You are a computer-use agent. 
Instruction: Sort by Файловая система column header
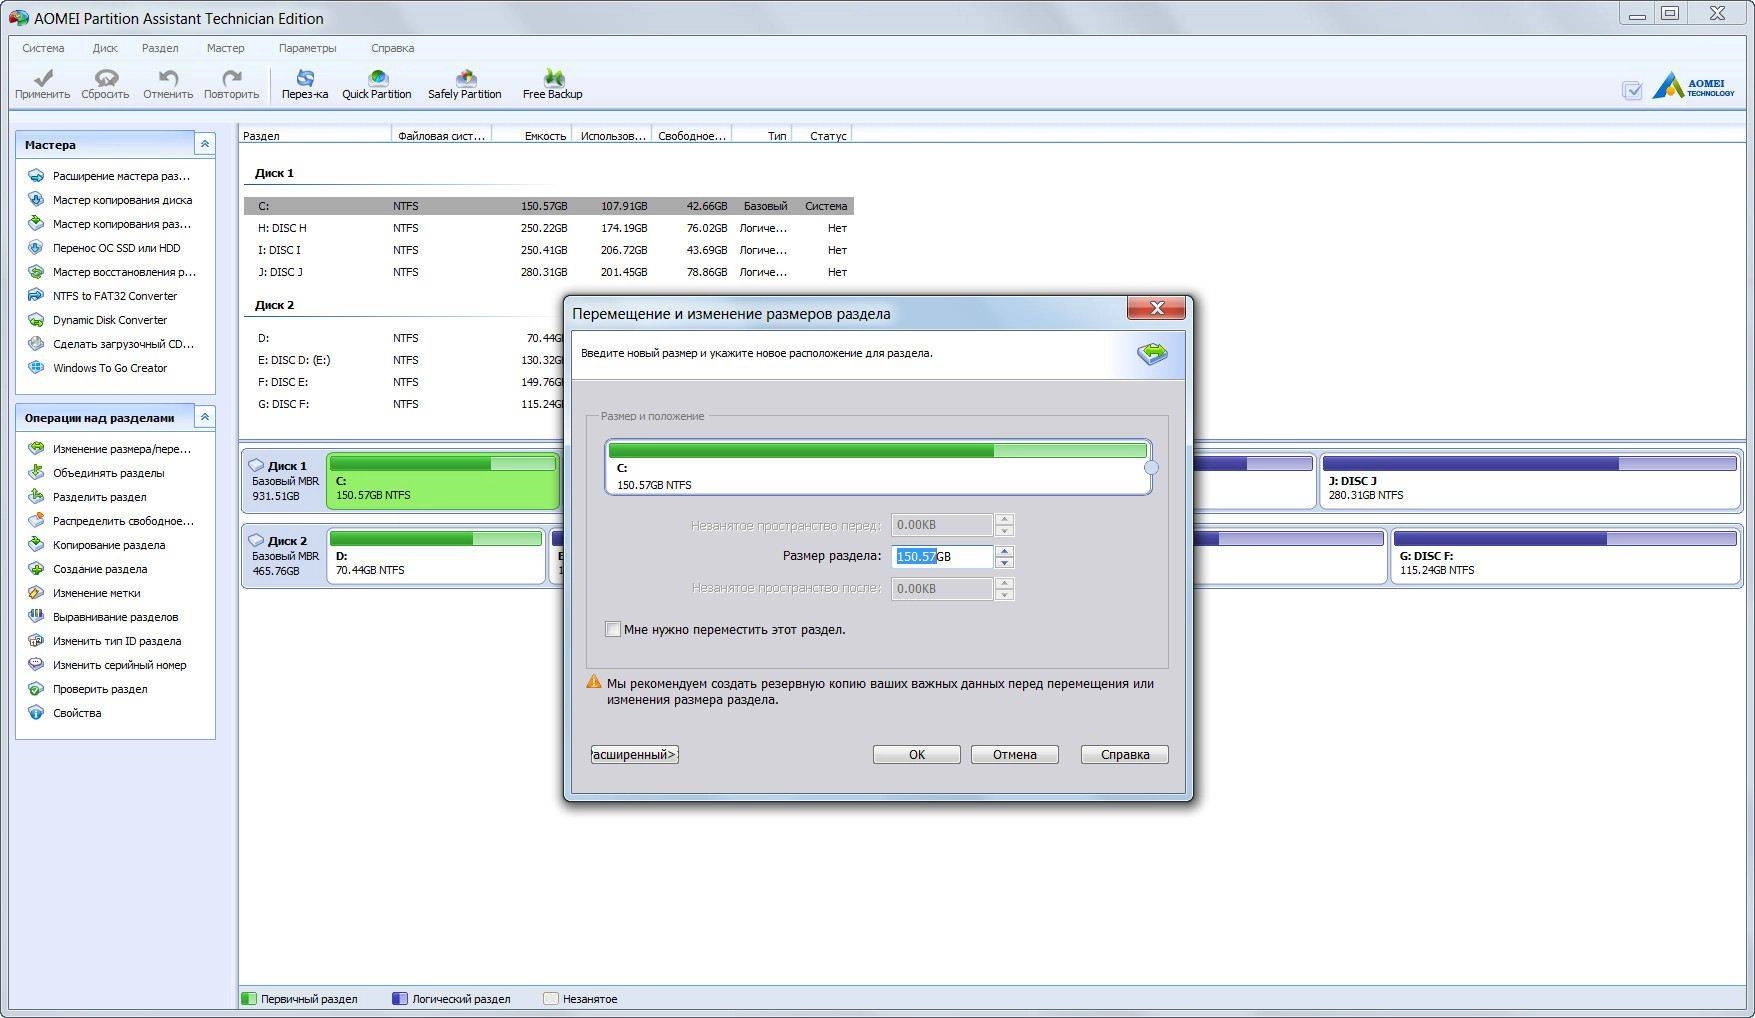pyautogui.click(x=441, y=136)
